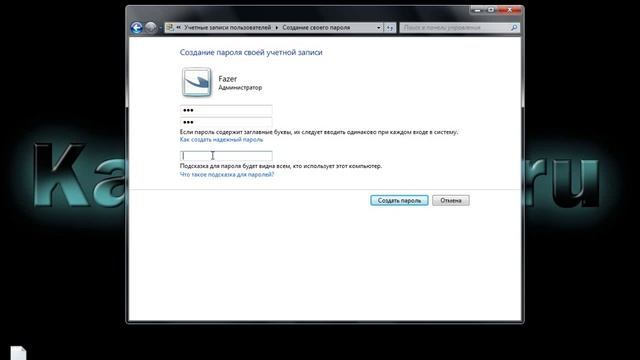Click the new password field
Image resolution: width=640 pixels, height=360 pixels.
click(226, 110)
